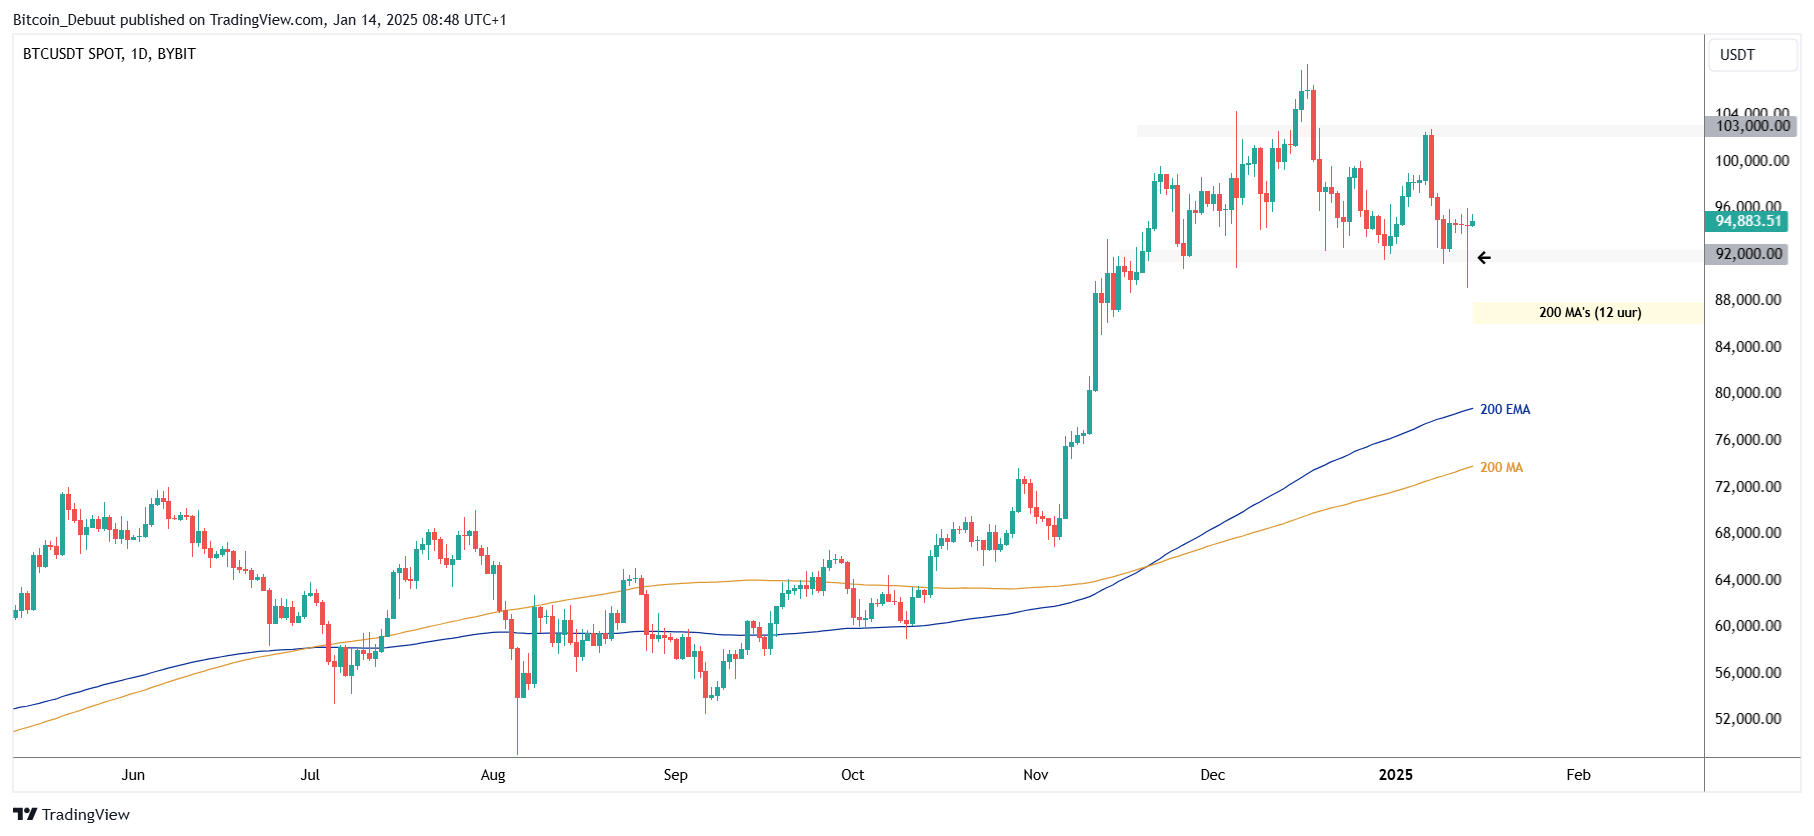Image resolution: width=1814 pixels, height=836 pixels.
Task: Select Aug on the time axis
Action: pyautogui.click(x=493, y=775)
